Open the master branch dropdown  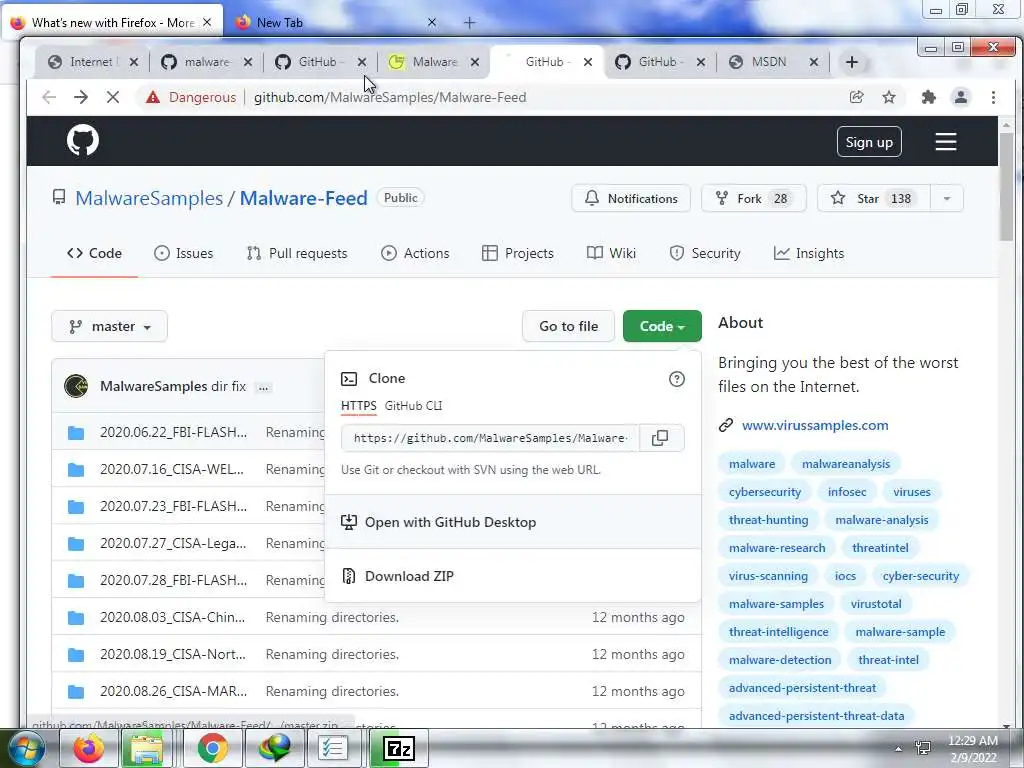click(110, 326)
